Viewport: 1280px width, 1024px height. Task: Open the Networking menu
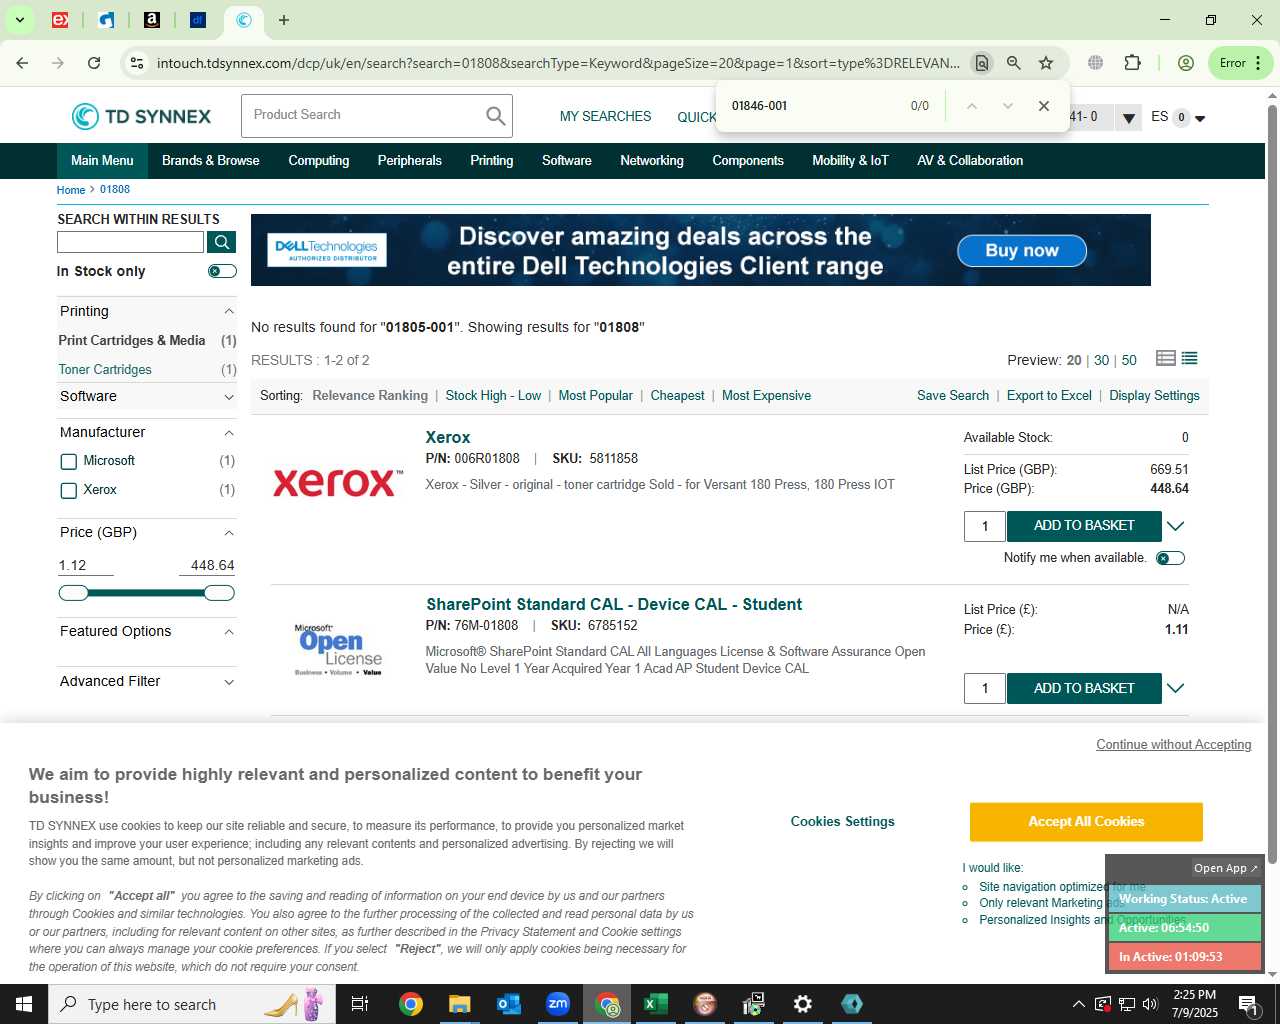pyautogui.click(x=652, y=161)
